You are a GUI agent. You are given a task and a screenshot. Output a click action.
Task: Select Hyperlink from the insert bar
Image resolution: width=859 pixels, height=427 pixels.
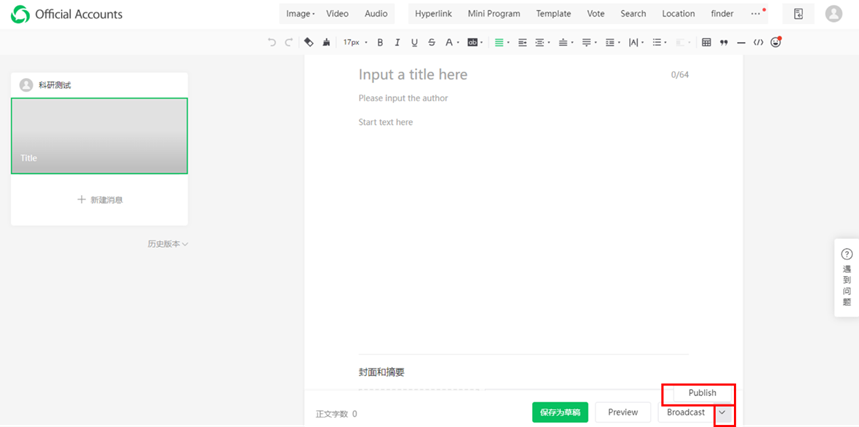433,14
